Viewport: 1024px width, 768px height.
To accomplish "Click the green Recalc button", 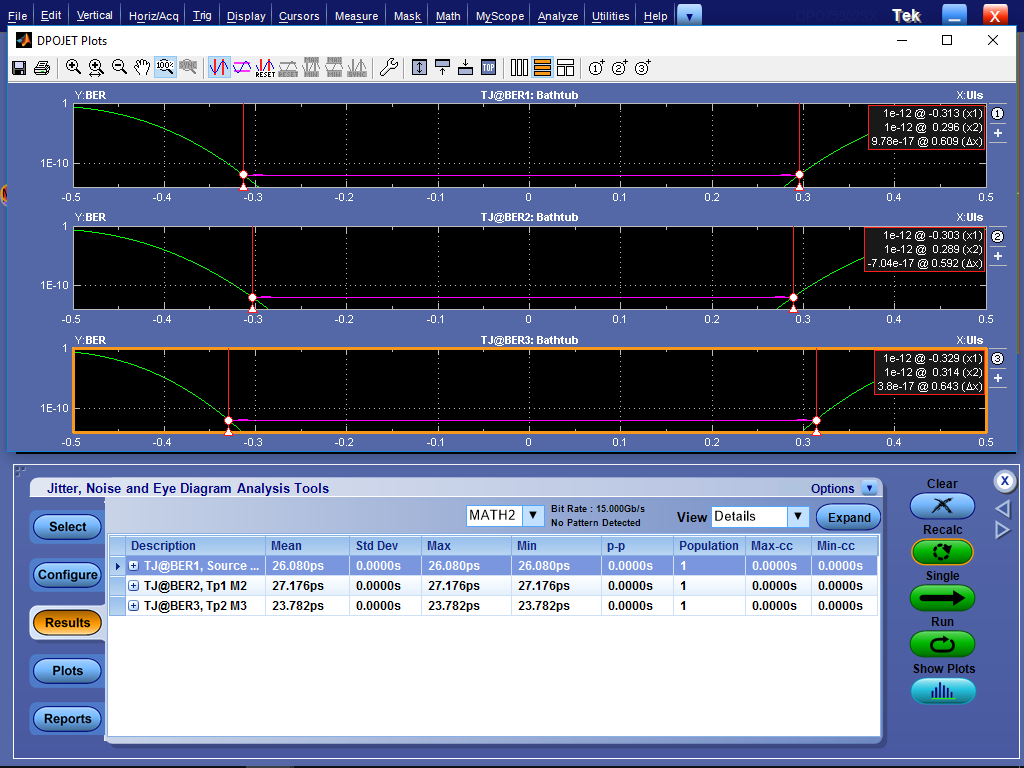I will click(942, 552).
